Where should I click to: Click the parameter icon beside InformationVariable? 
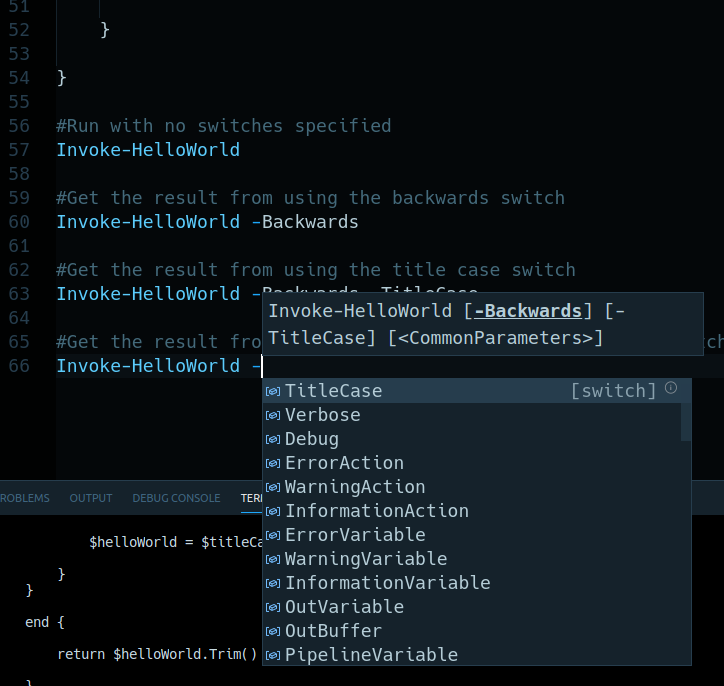point(272,583)
